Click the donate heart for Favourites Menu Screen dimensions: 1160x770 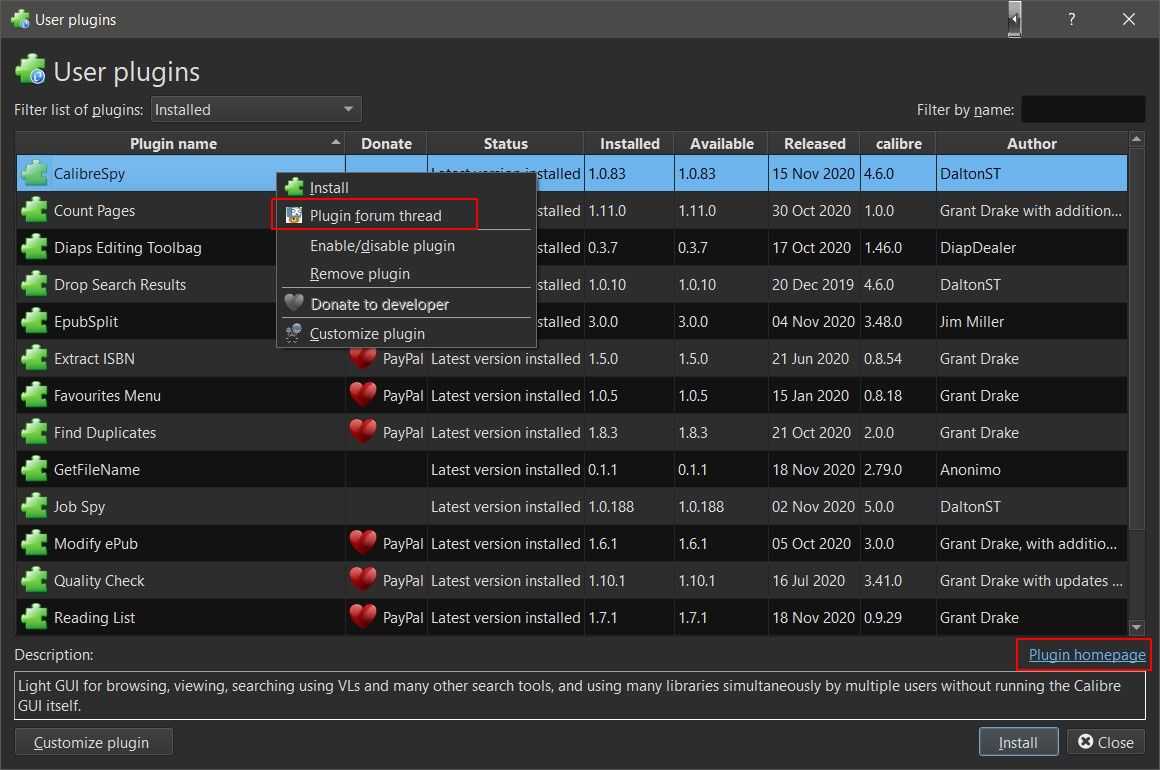point(362,394)
